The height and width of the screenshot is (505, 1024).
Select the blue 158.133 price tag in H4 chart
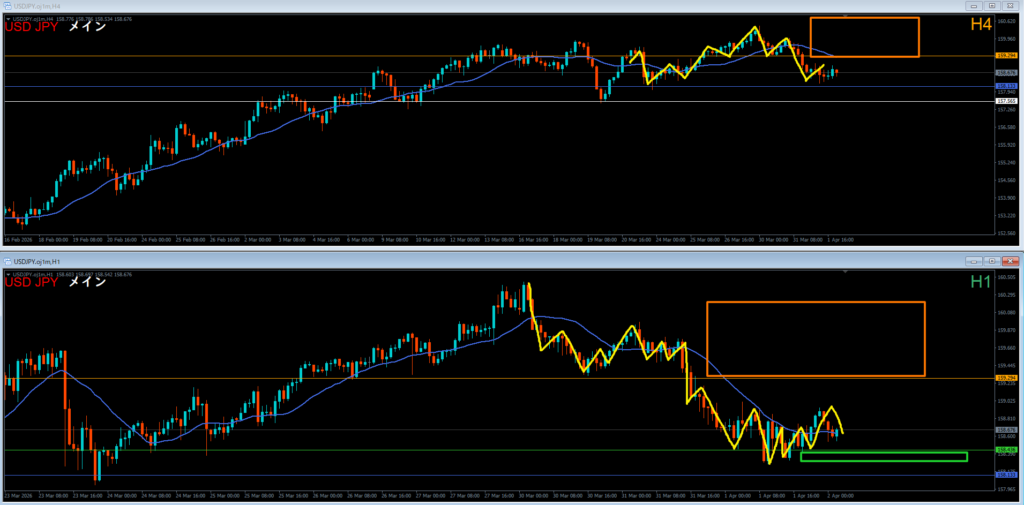click(1004, 86)
